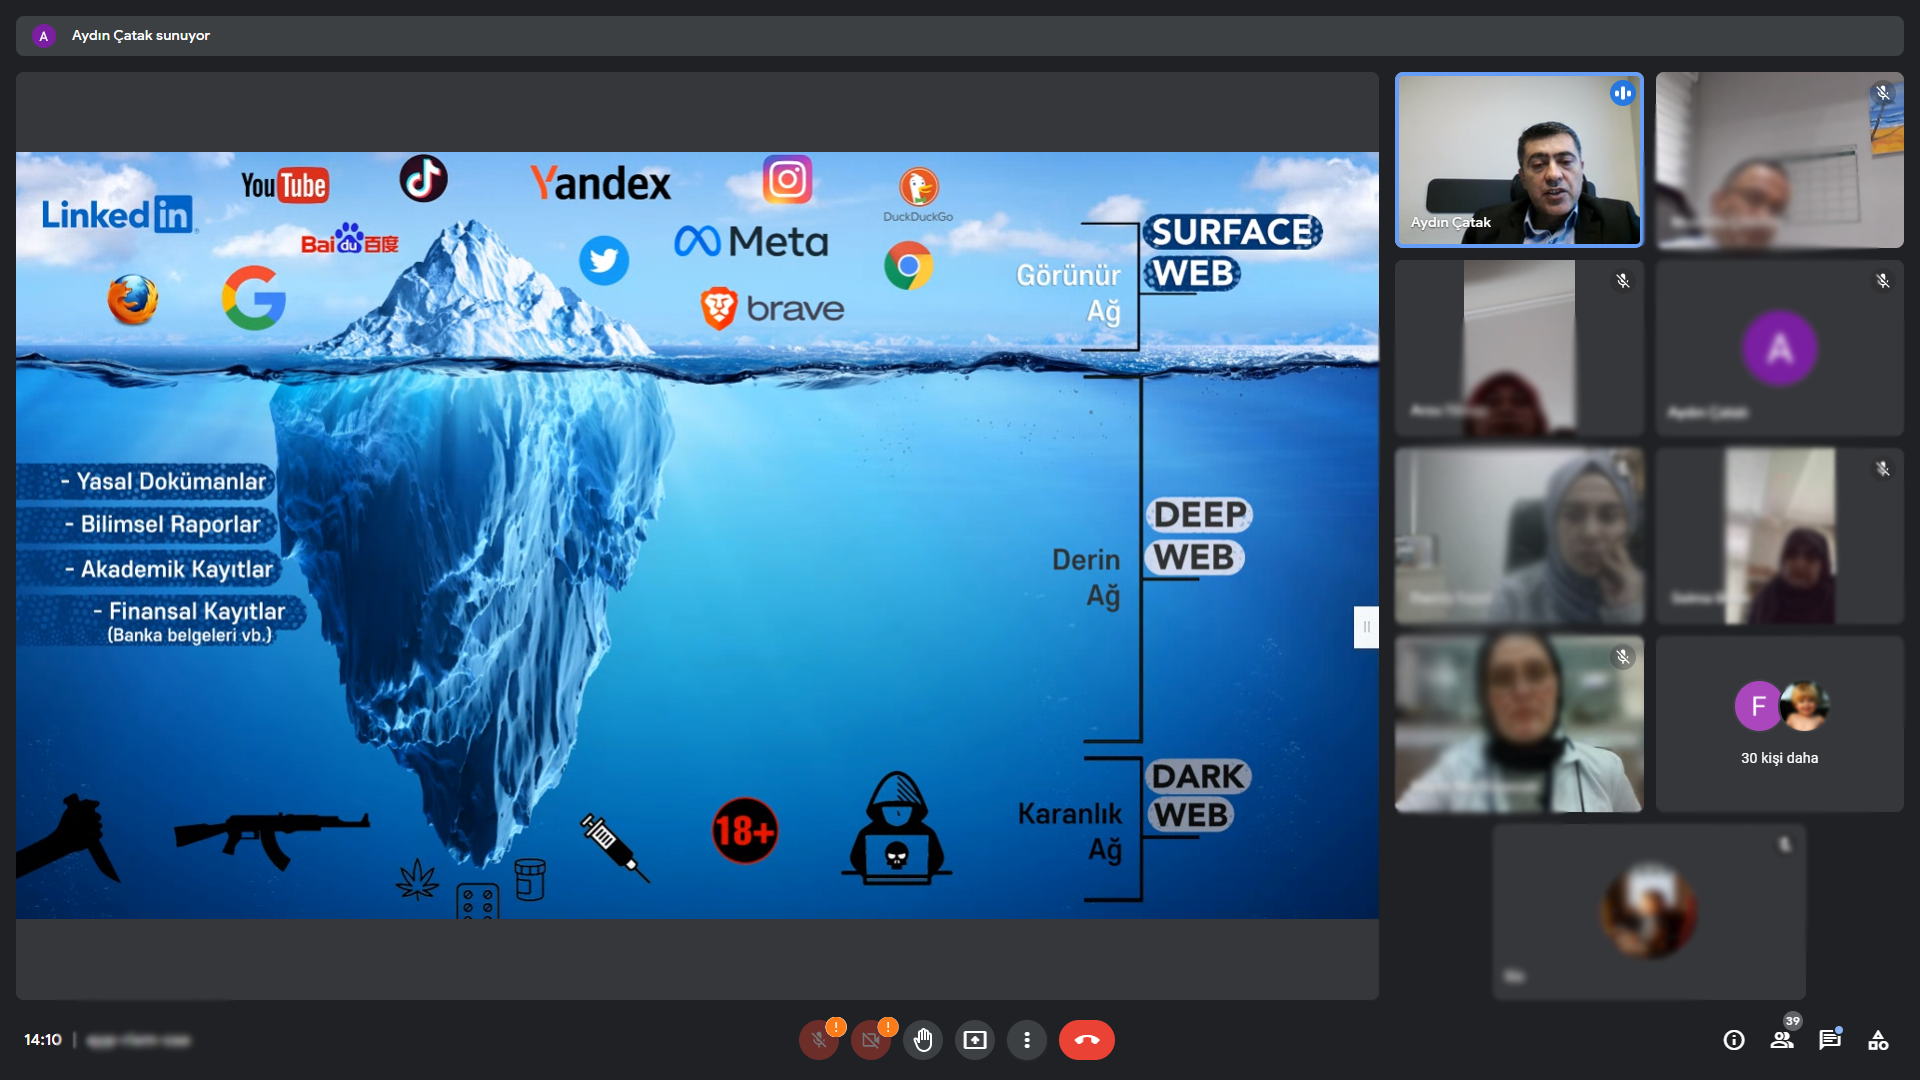Click YouTube logo on the slide
Image resolution: width=1920 pixels, height=1080 pixels.
(285, 185)
